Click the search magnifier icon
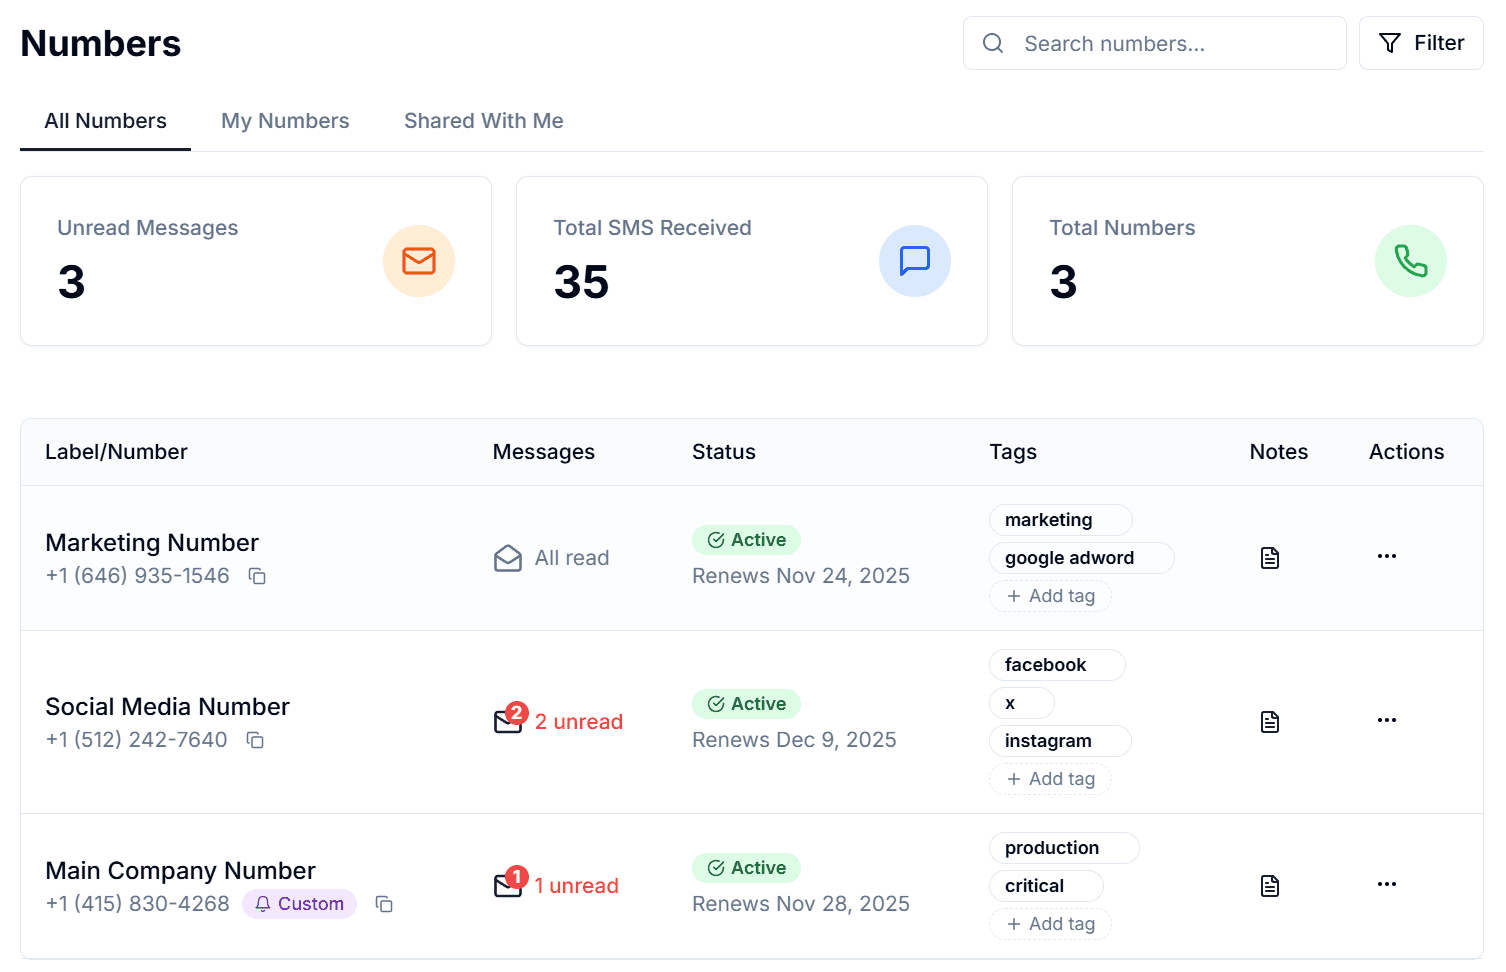This screenshot has width=1506, height=972. [992, 43]
